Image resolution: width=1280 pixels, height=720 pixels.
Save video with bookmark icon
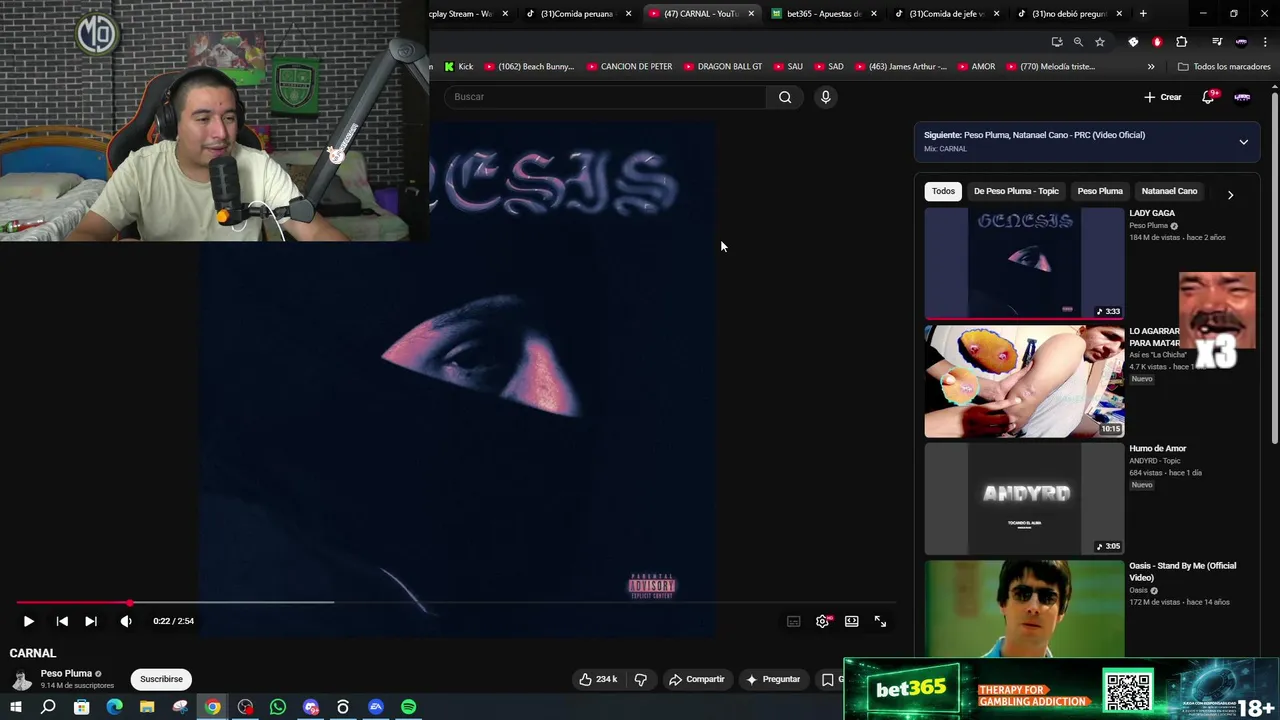[828, 679]
